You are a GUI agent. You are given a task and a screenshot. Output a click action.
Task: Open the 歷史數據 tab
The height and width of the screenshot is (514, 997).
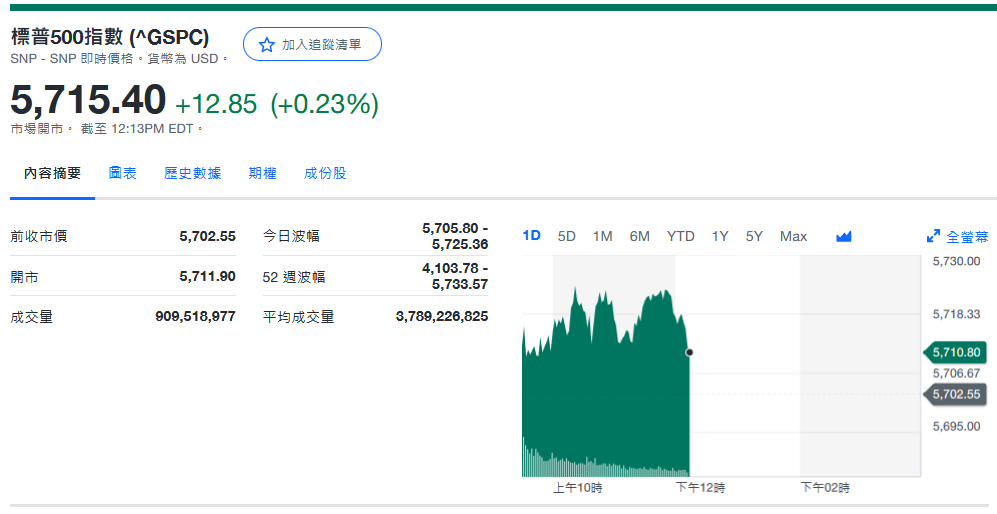tap(193, 173)
